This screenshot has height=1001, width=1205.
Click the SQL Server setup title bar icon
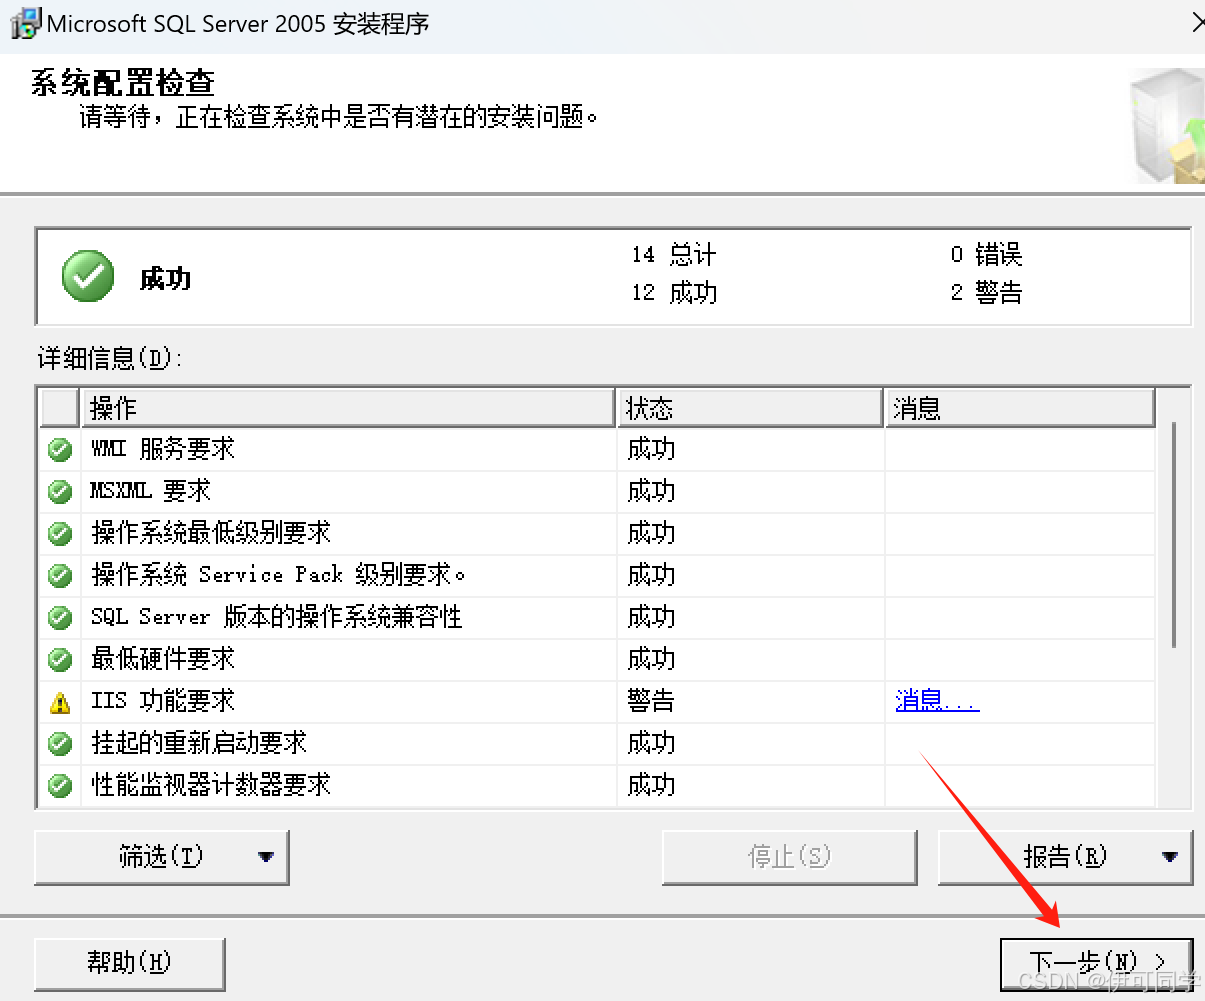27,23
